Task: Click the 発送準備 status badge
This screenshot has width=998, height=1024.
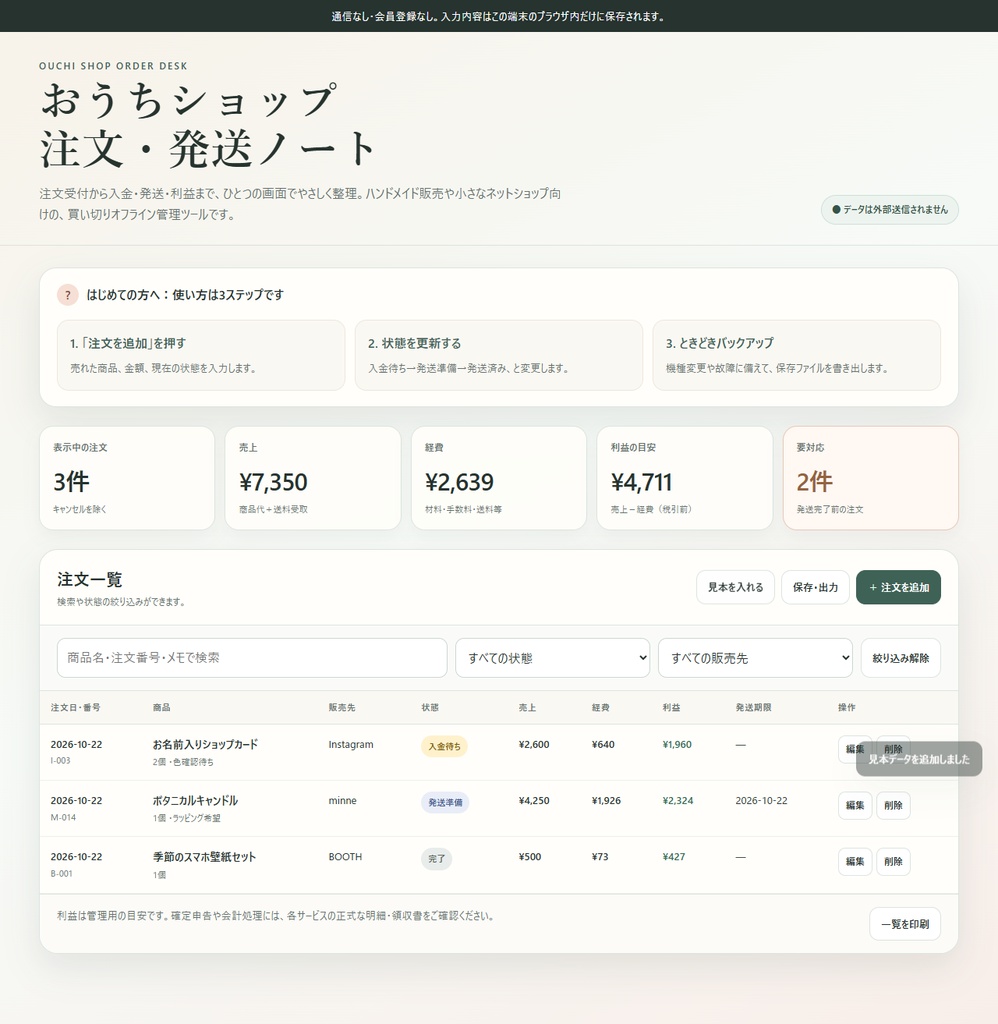Action: click(x=445, y=803)
